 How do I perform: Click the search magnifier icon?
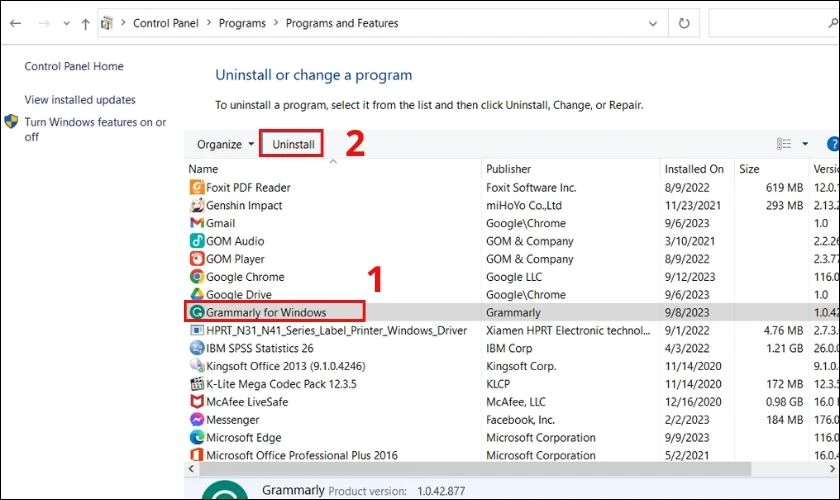[833, 23]
